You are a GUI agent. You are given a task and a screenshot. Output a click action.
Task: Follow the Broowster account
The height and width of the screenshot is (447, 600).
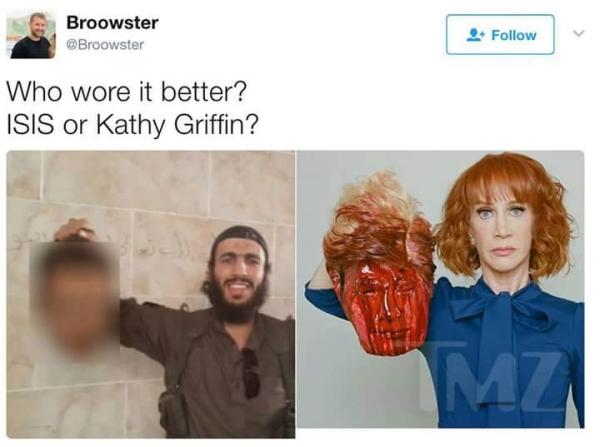point(500,34)
